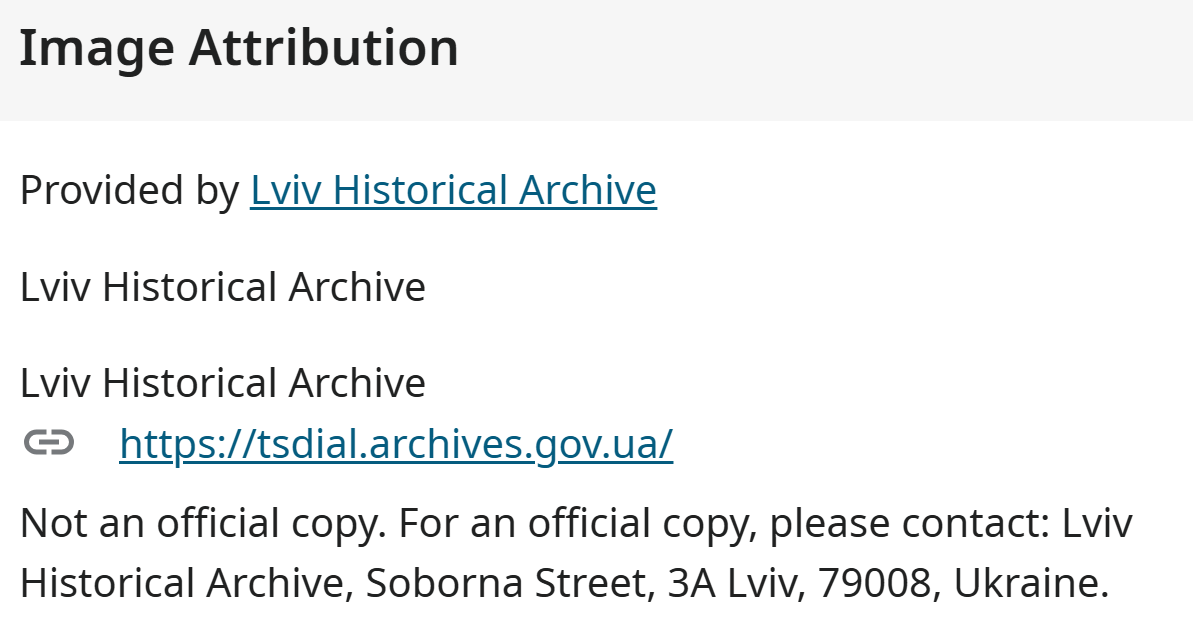Click the Lviv Historical Archive line above the URL
Viewport: 1193px width, 621px height.
[x=223, y=383]
